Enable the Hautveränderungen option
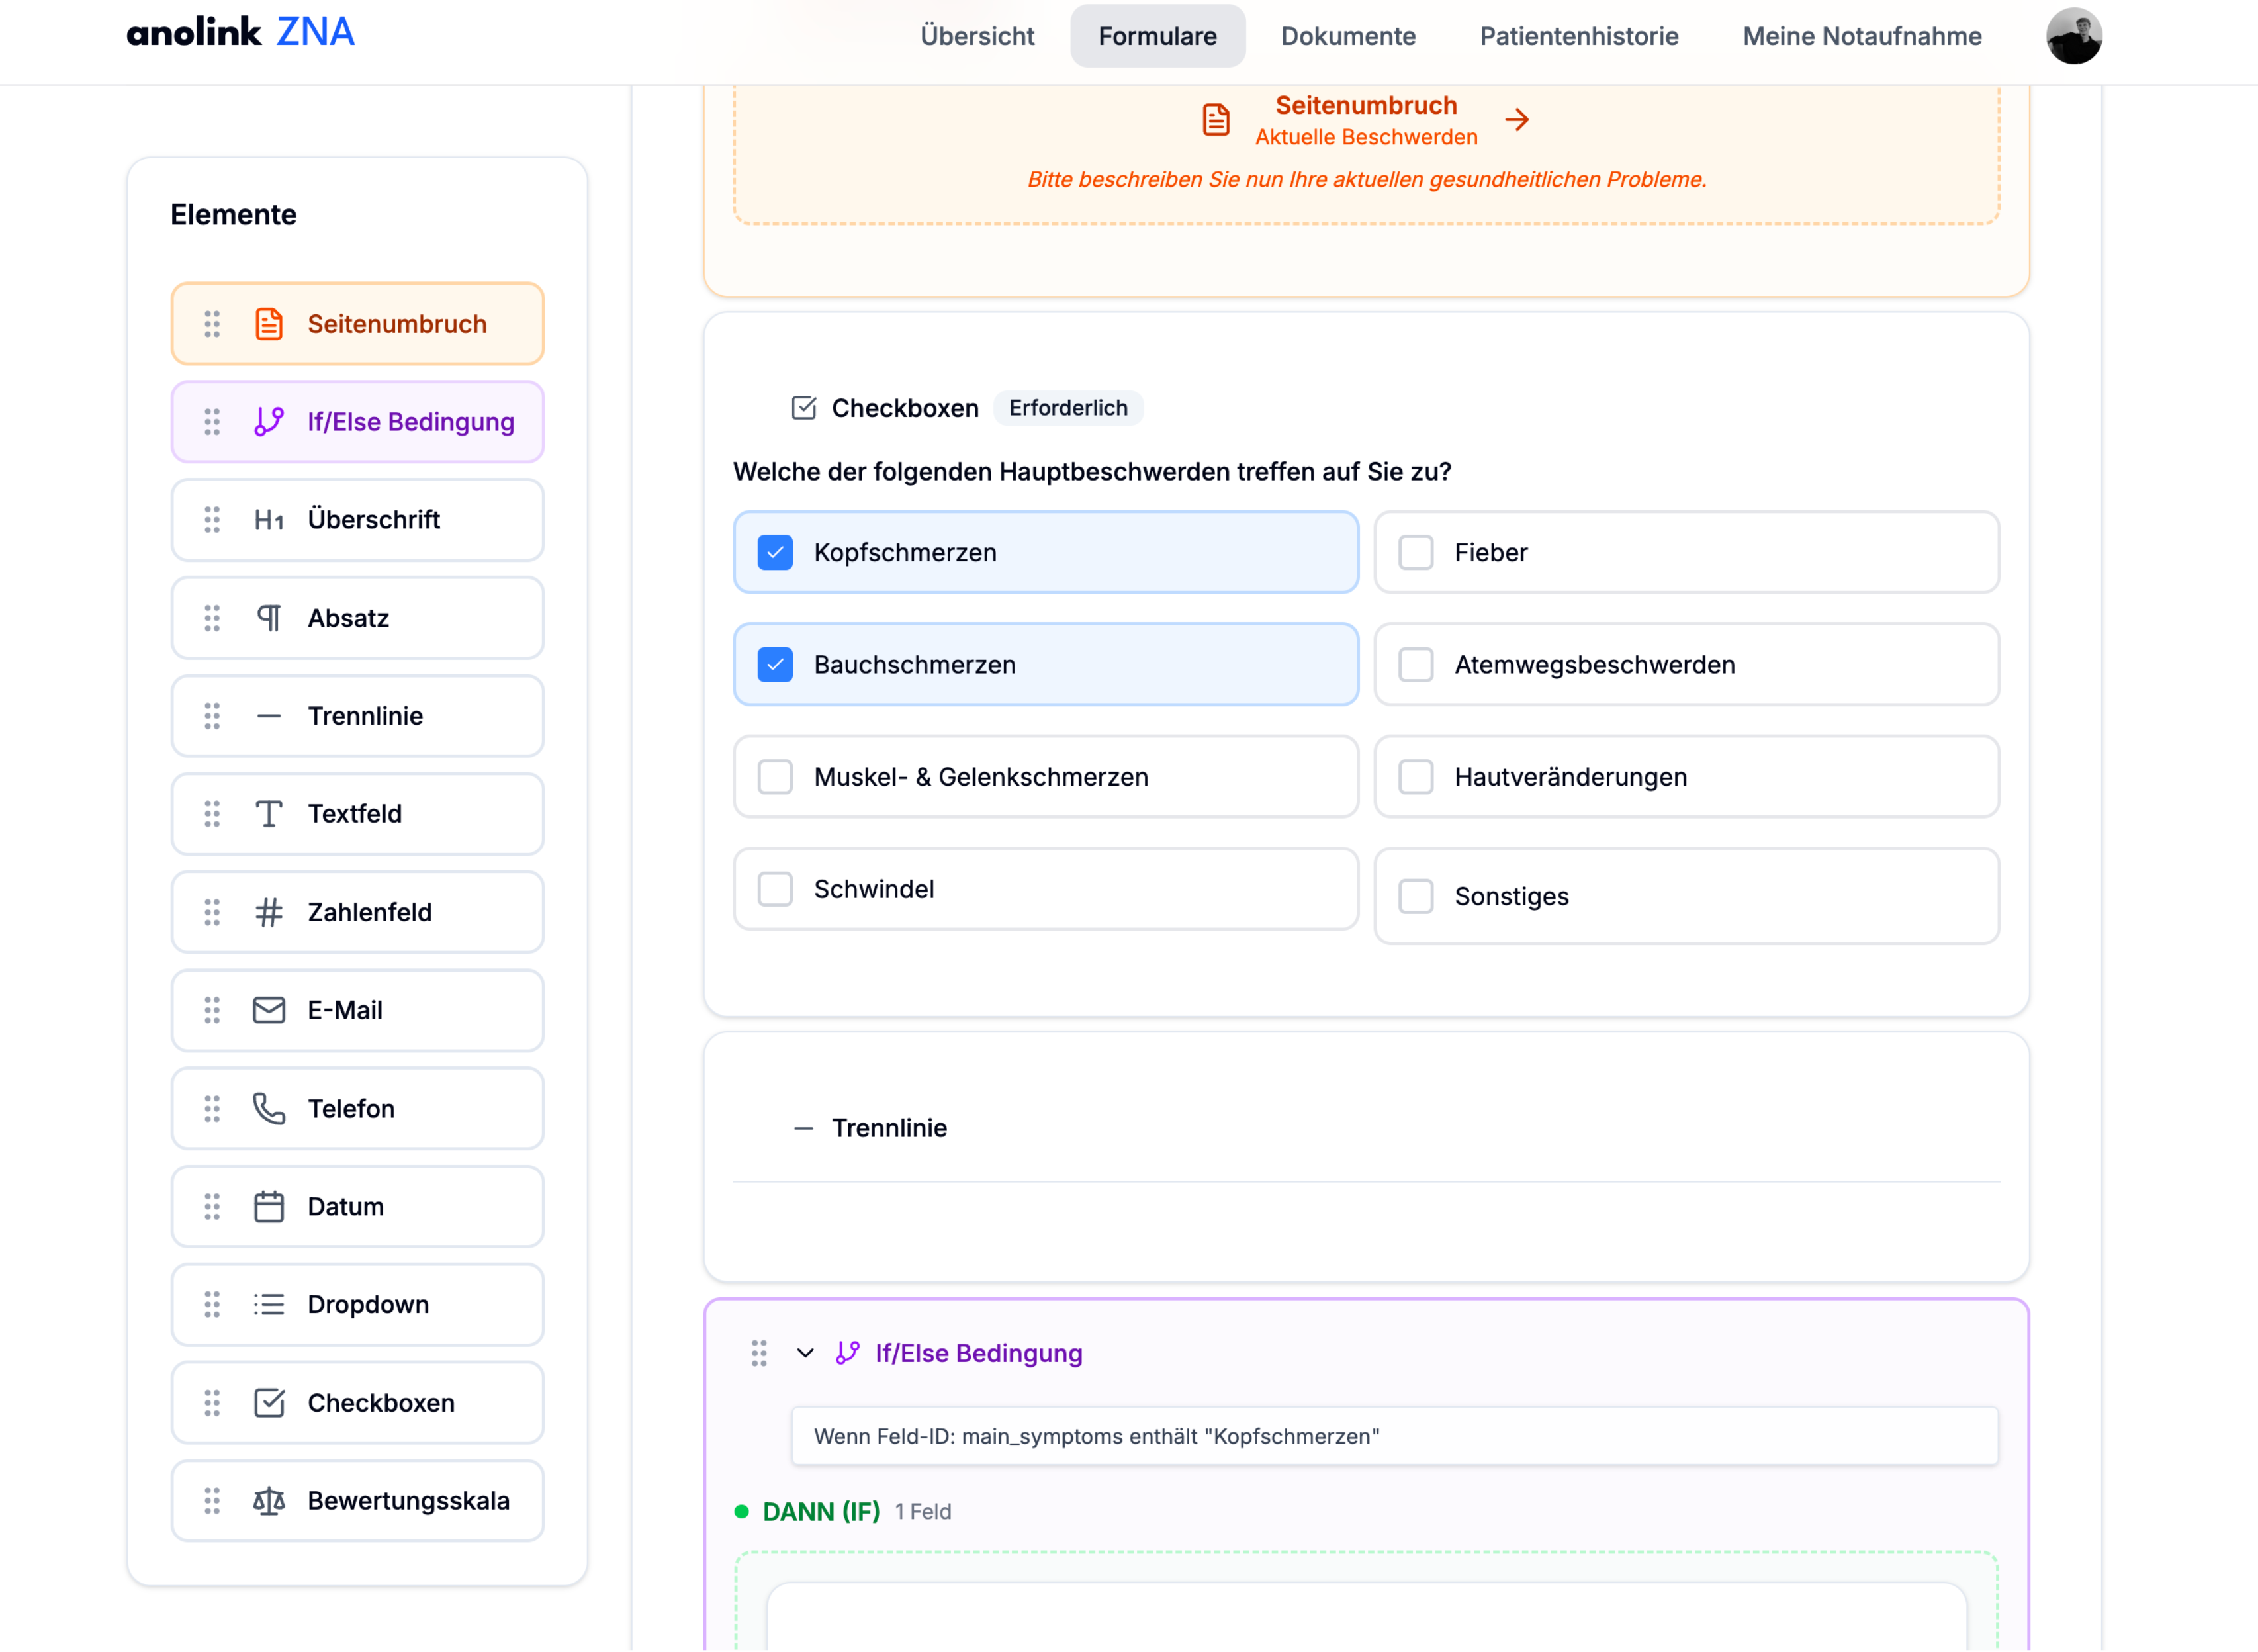This screenshot has width=2258, height=1652. coord(1415,777)
